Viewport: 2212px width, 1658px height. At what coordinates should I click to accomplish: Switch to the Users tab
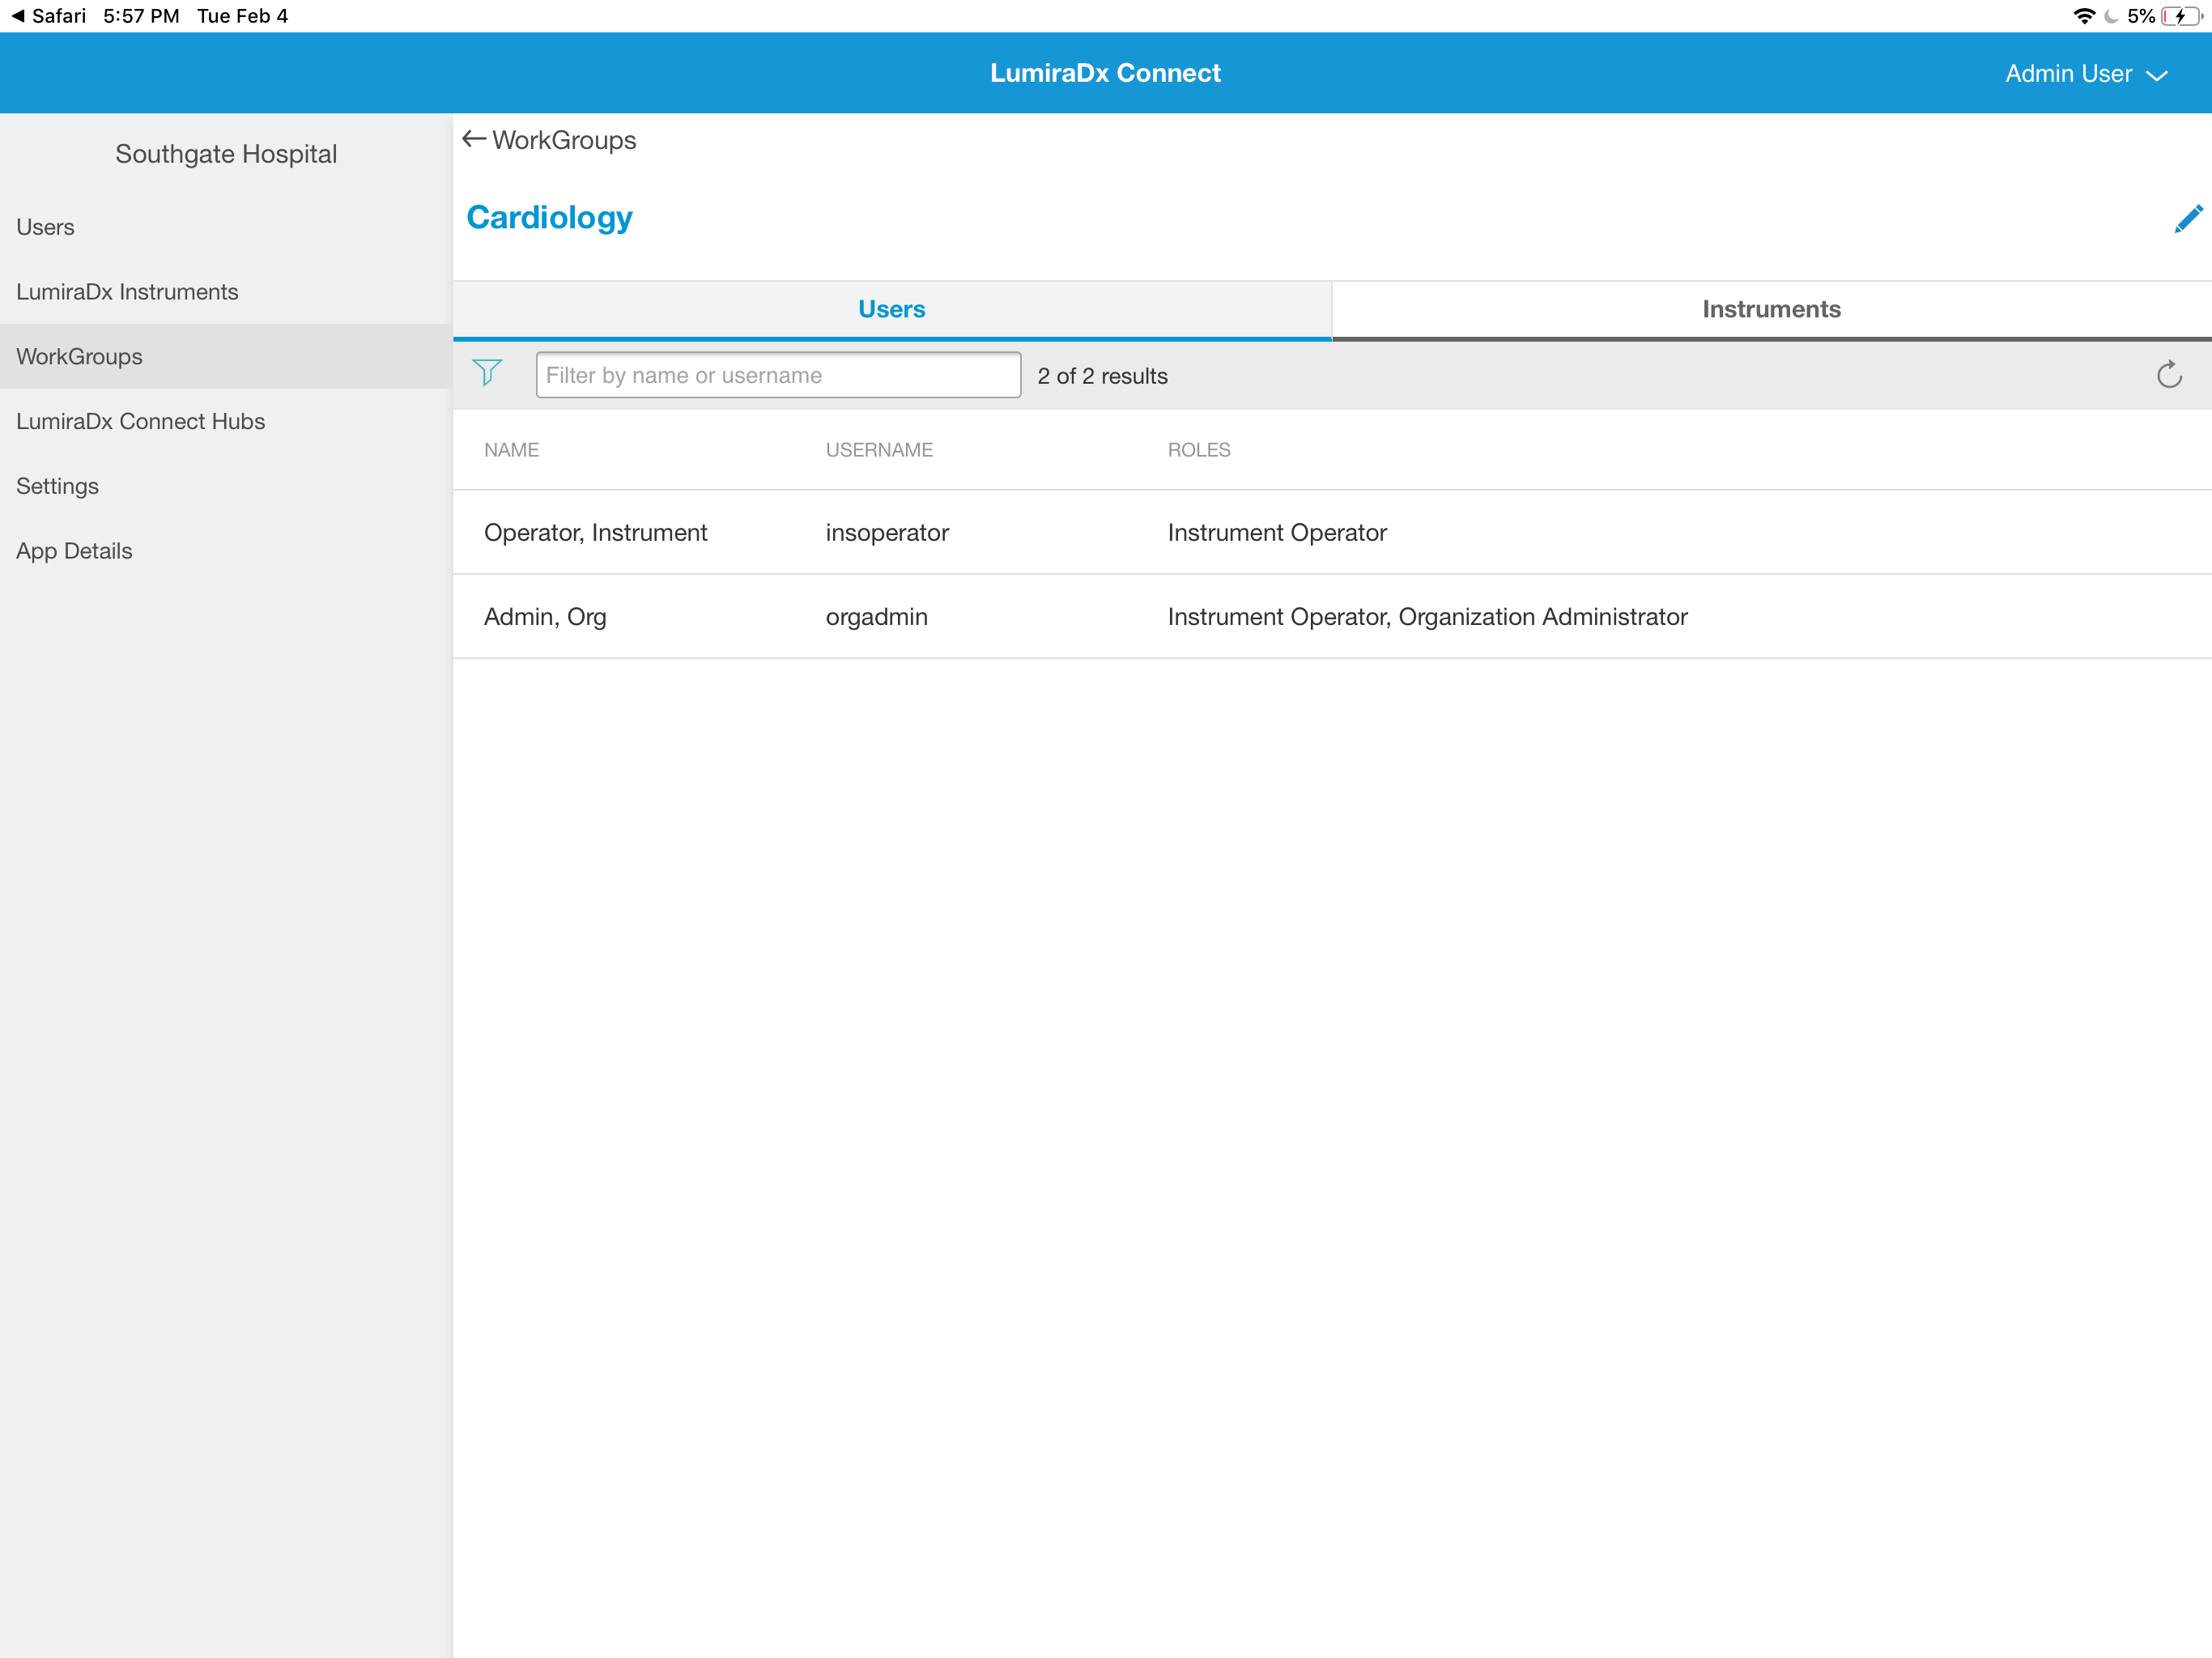pyautogui.click(x=892, y=310)
